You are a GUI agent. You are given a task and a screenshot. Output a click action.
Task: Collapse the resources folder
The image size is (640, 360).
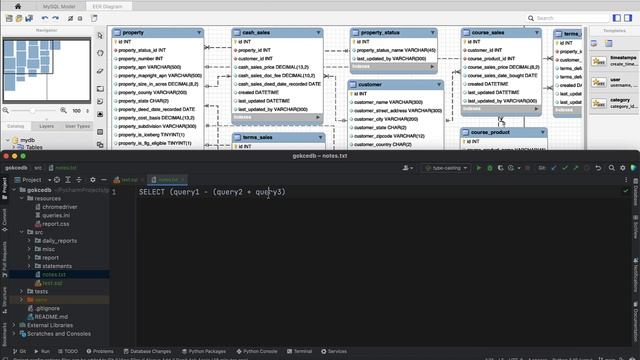(x=22, y=198)
